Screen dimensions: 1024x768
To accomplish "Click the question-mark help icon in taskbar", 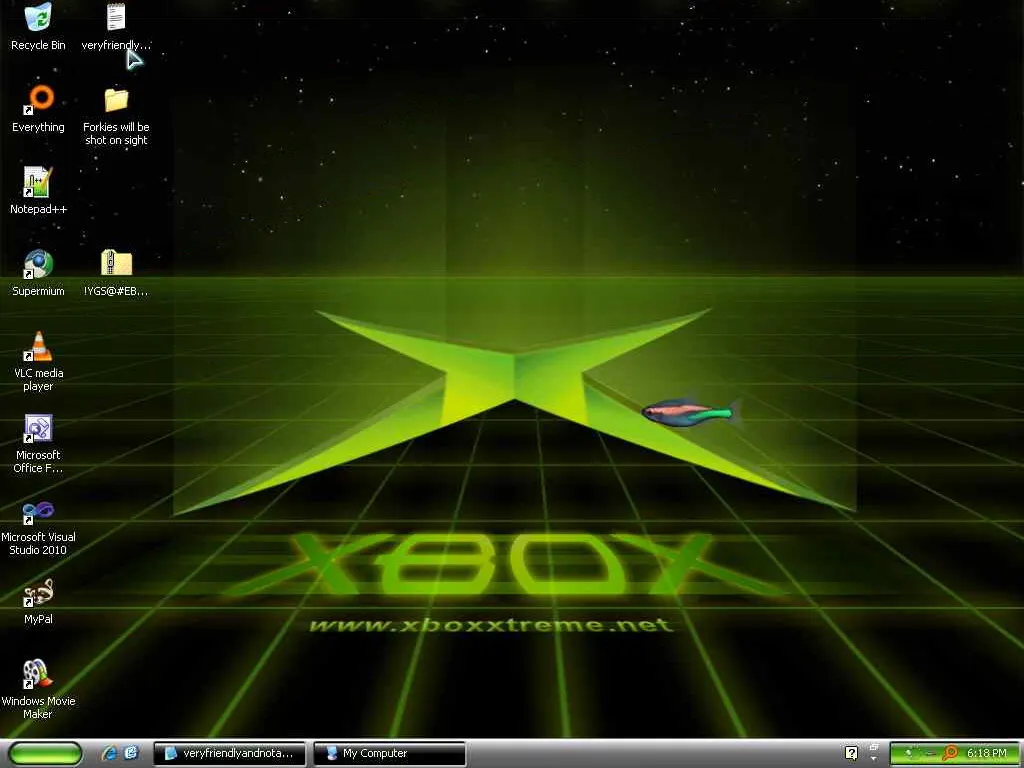I will [x=852, y=754].
